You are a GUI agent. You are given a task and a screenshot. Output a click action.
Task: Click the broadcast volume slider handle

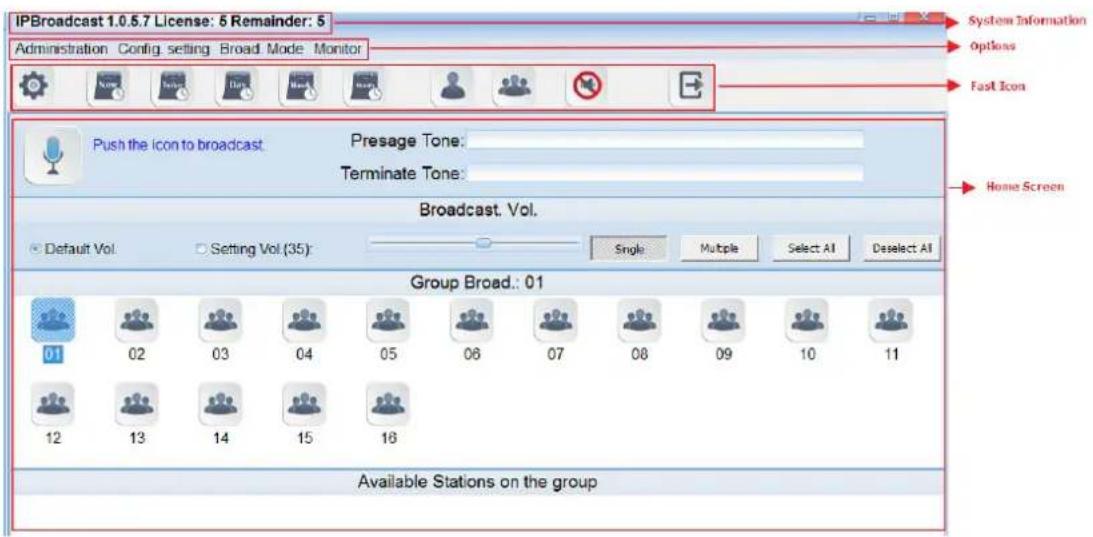tap(483, 242)
